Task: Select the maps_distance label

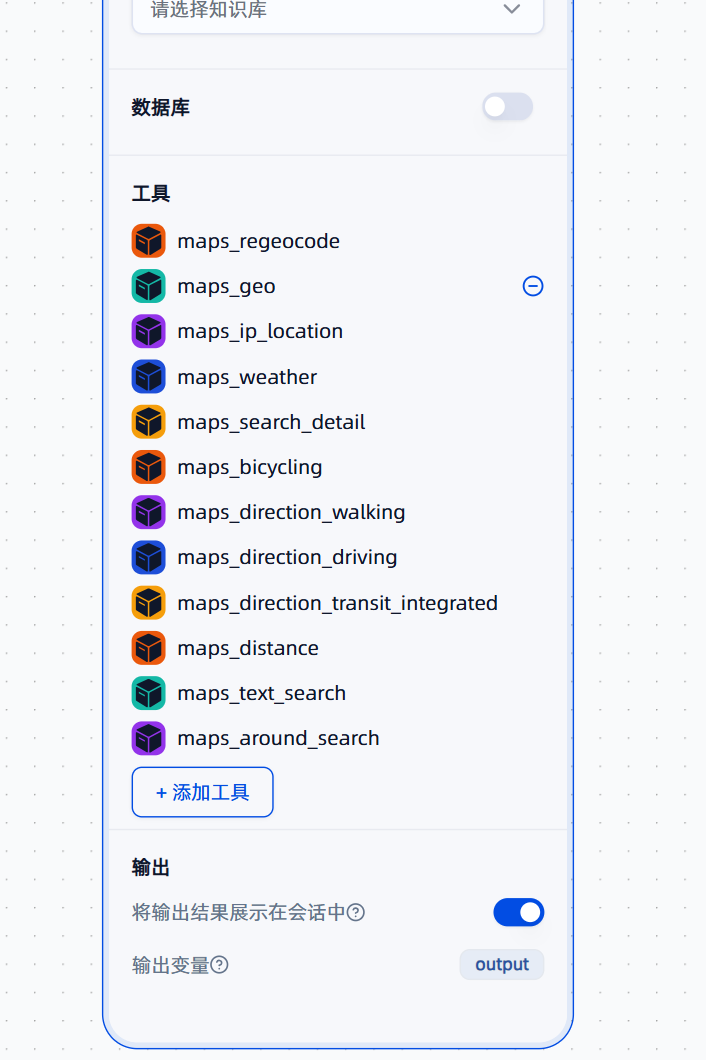Action: [248, 649]
